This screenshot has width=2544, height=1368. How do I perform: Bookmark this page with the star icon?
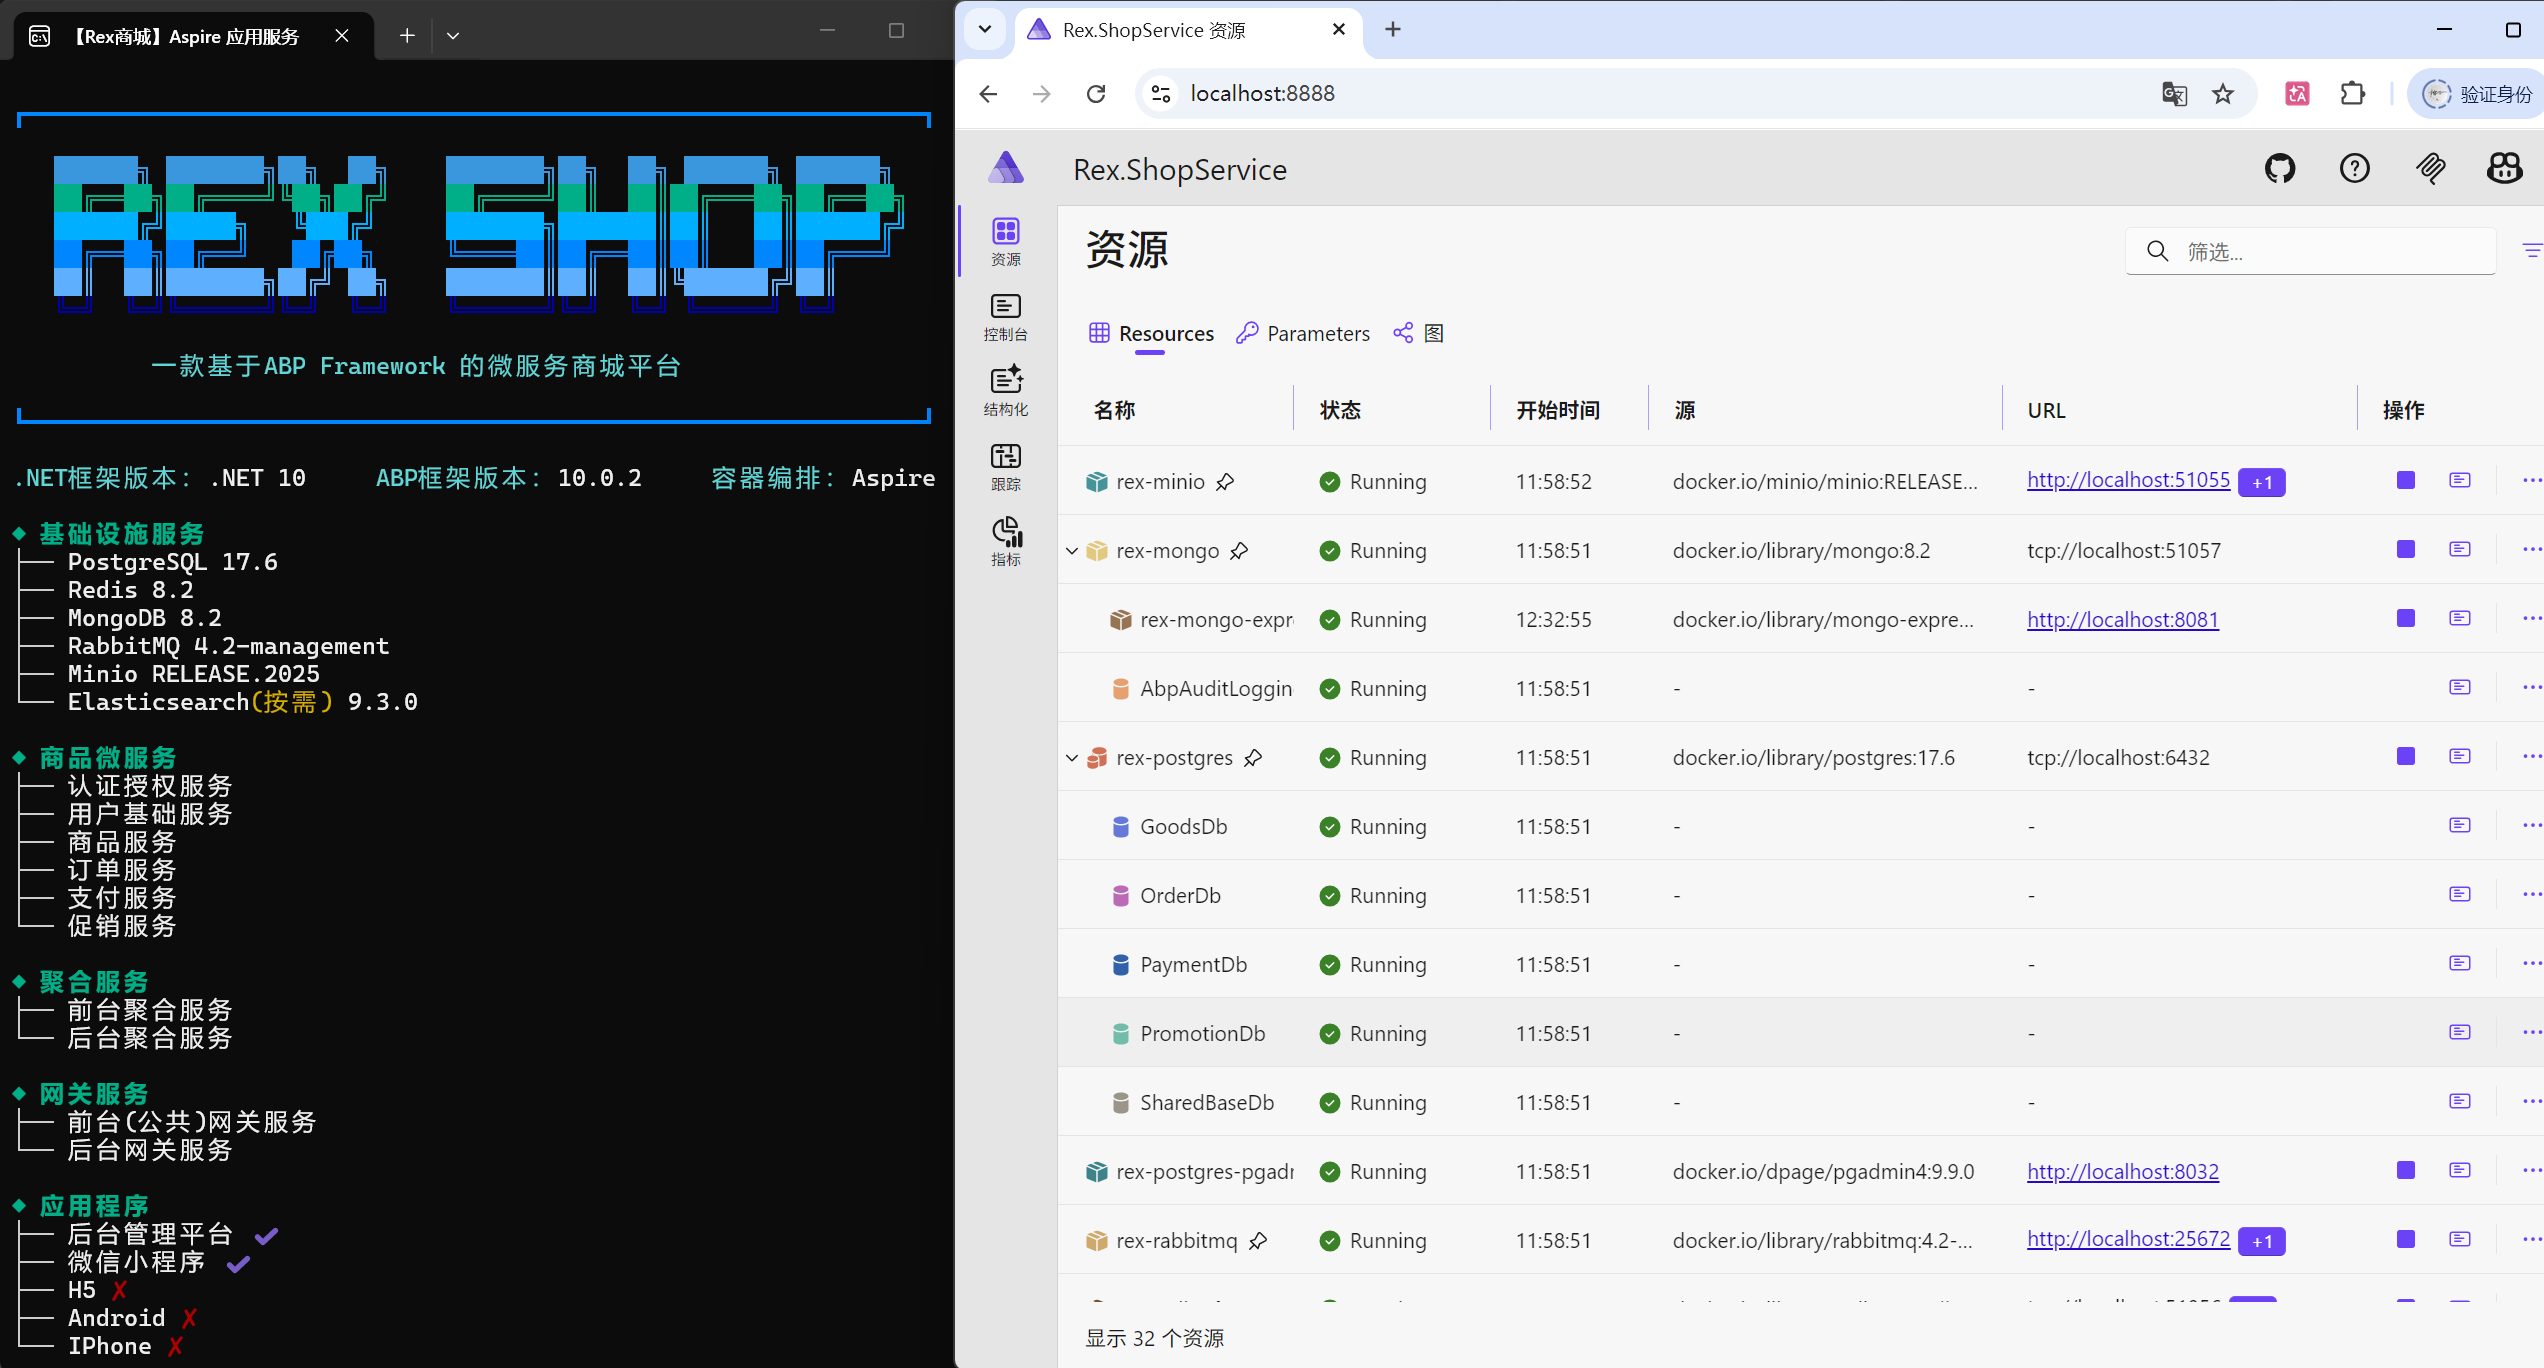coord(2223,94)
